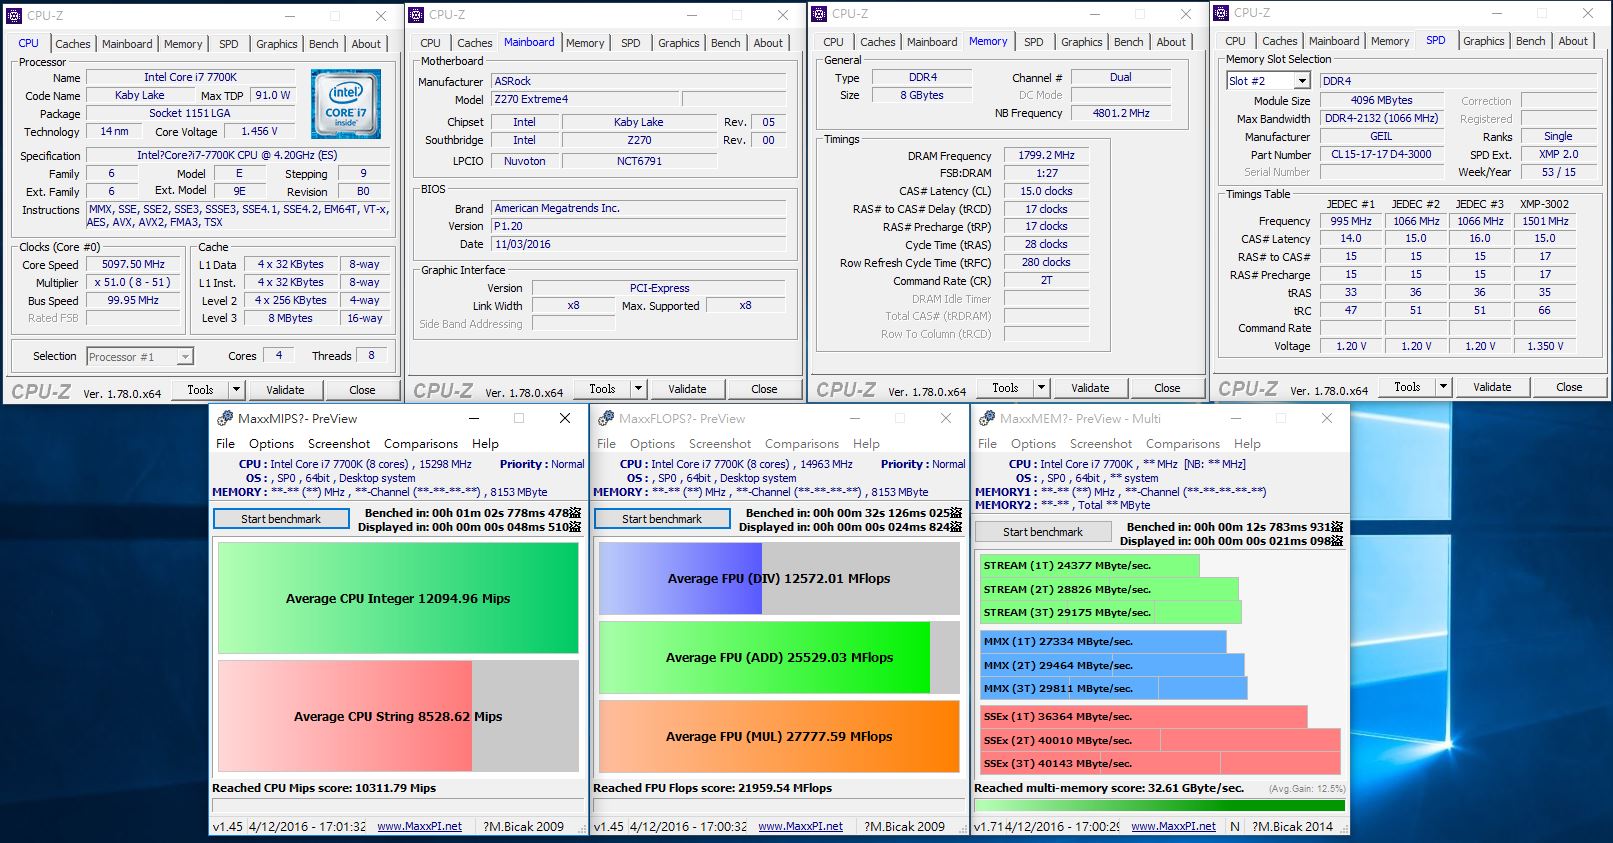Image resolution: width=1613 pixels, height=843 pixels.
Task: Click Average FPU (DIV) result bar
Action: pyautogui.click(x=779, y=578)
